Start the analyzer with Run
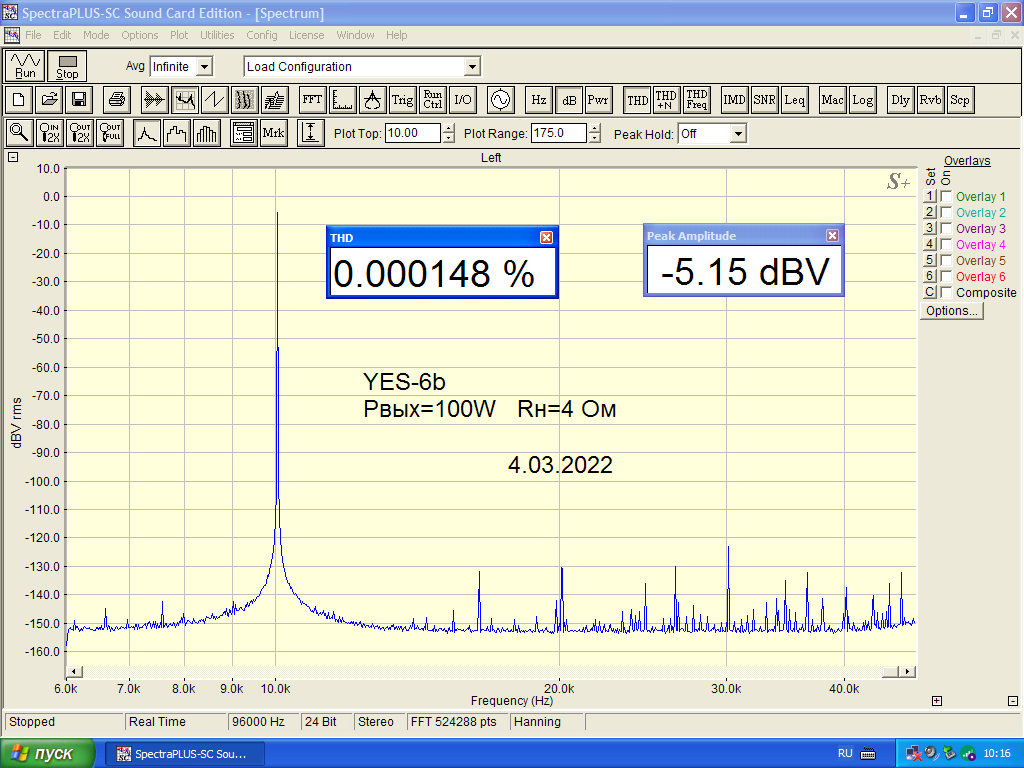The width and height of the screenshot is (1024, 768). pos(25,66)
